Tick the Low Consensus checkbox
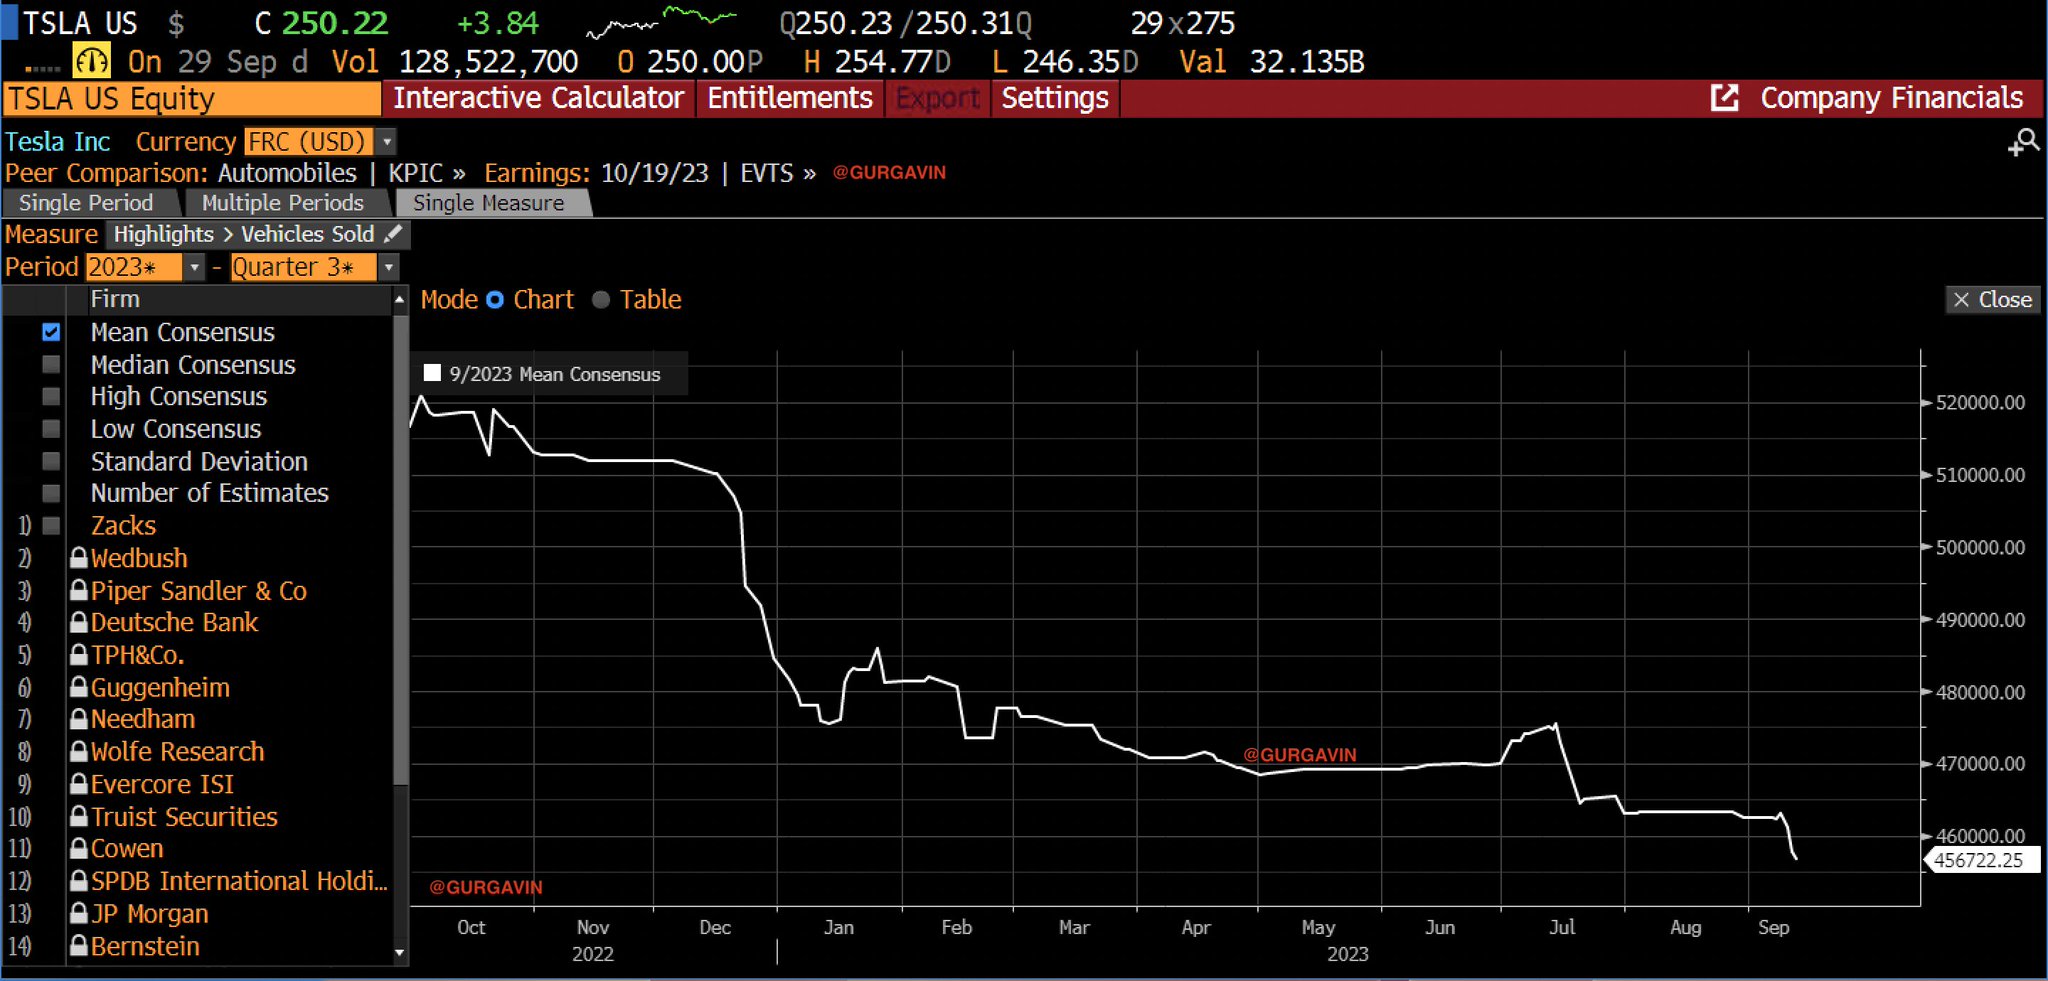This screenshot has width=2048, height=981. coord(51,429)
